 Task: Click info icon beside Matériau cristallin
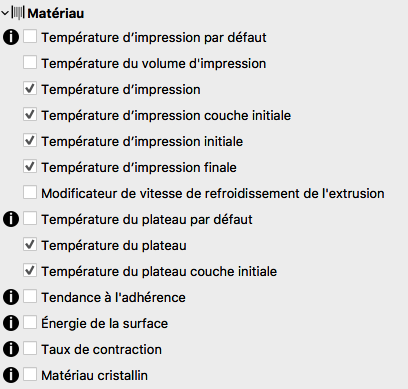tap(11, 375)
